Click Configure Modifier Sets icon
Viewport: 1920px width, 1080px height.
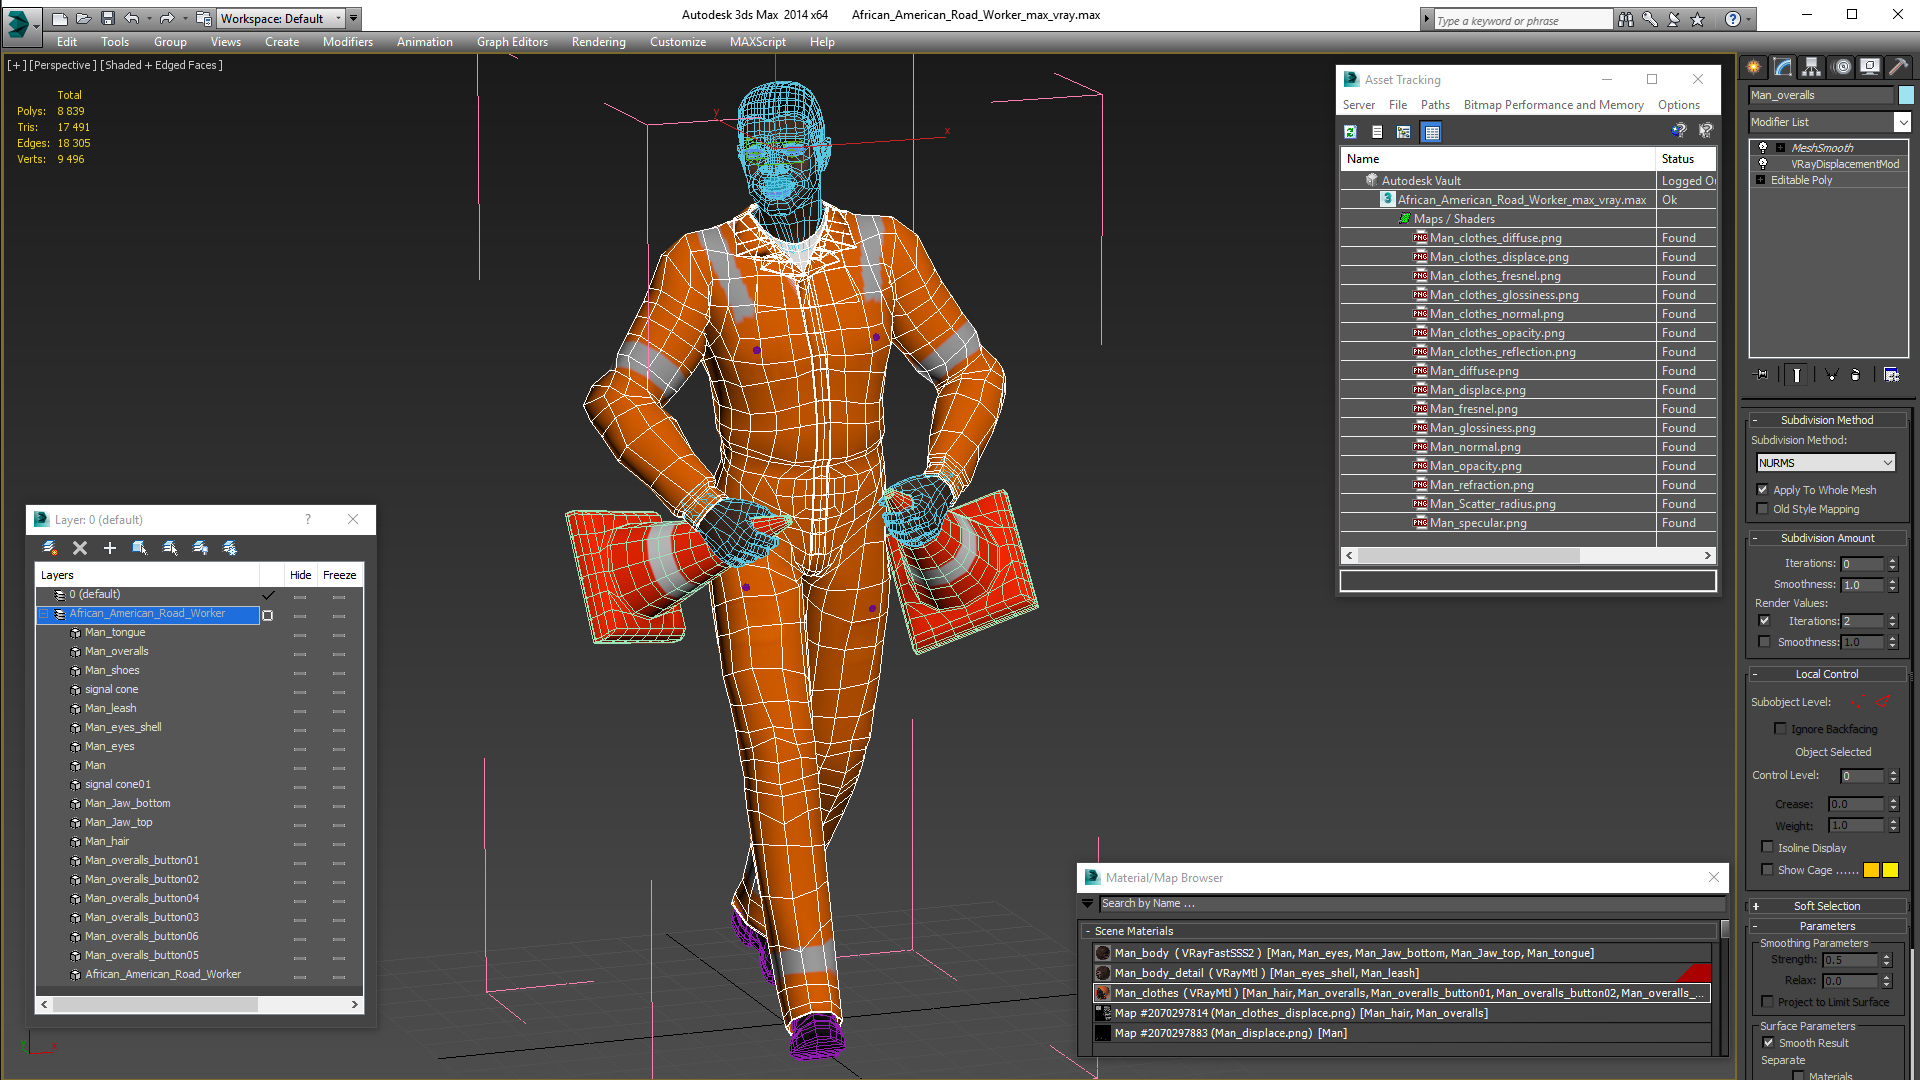[1892, 375]
